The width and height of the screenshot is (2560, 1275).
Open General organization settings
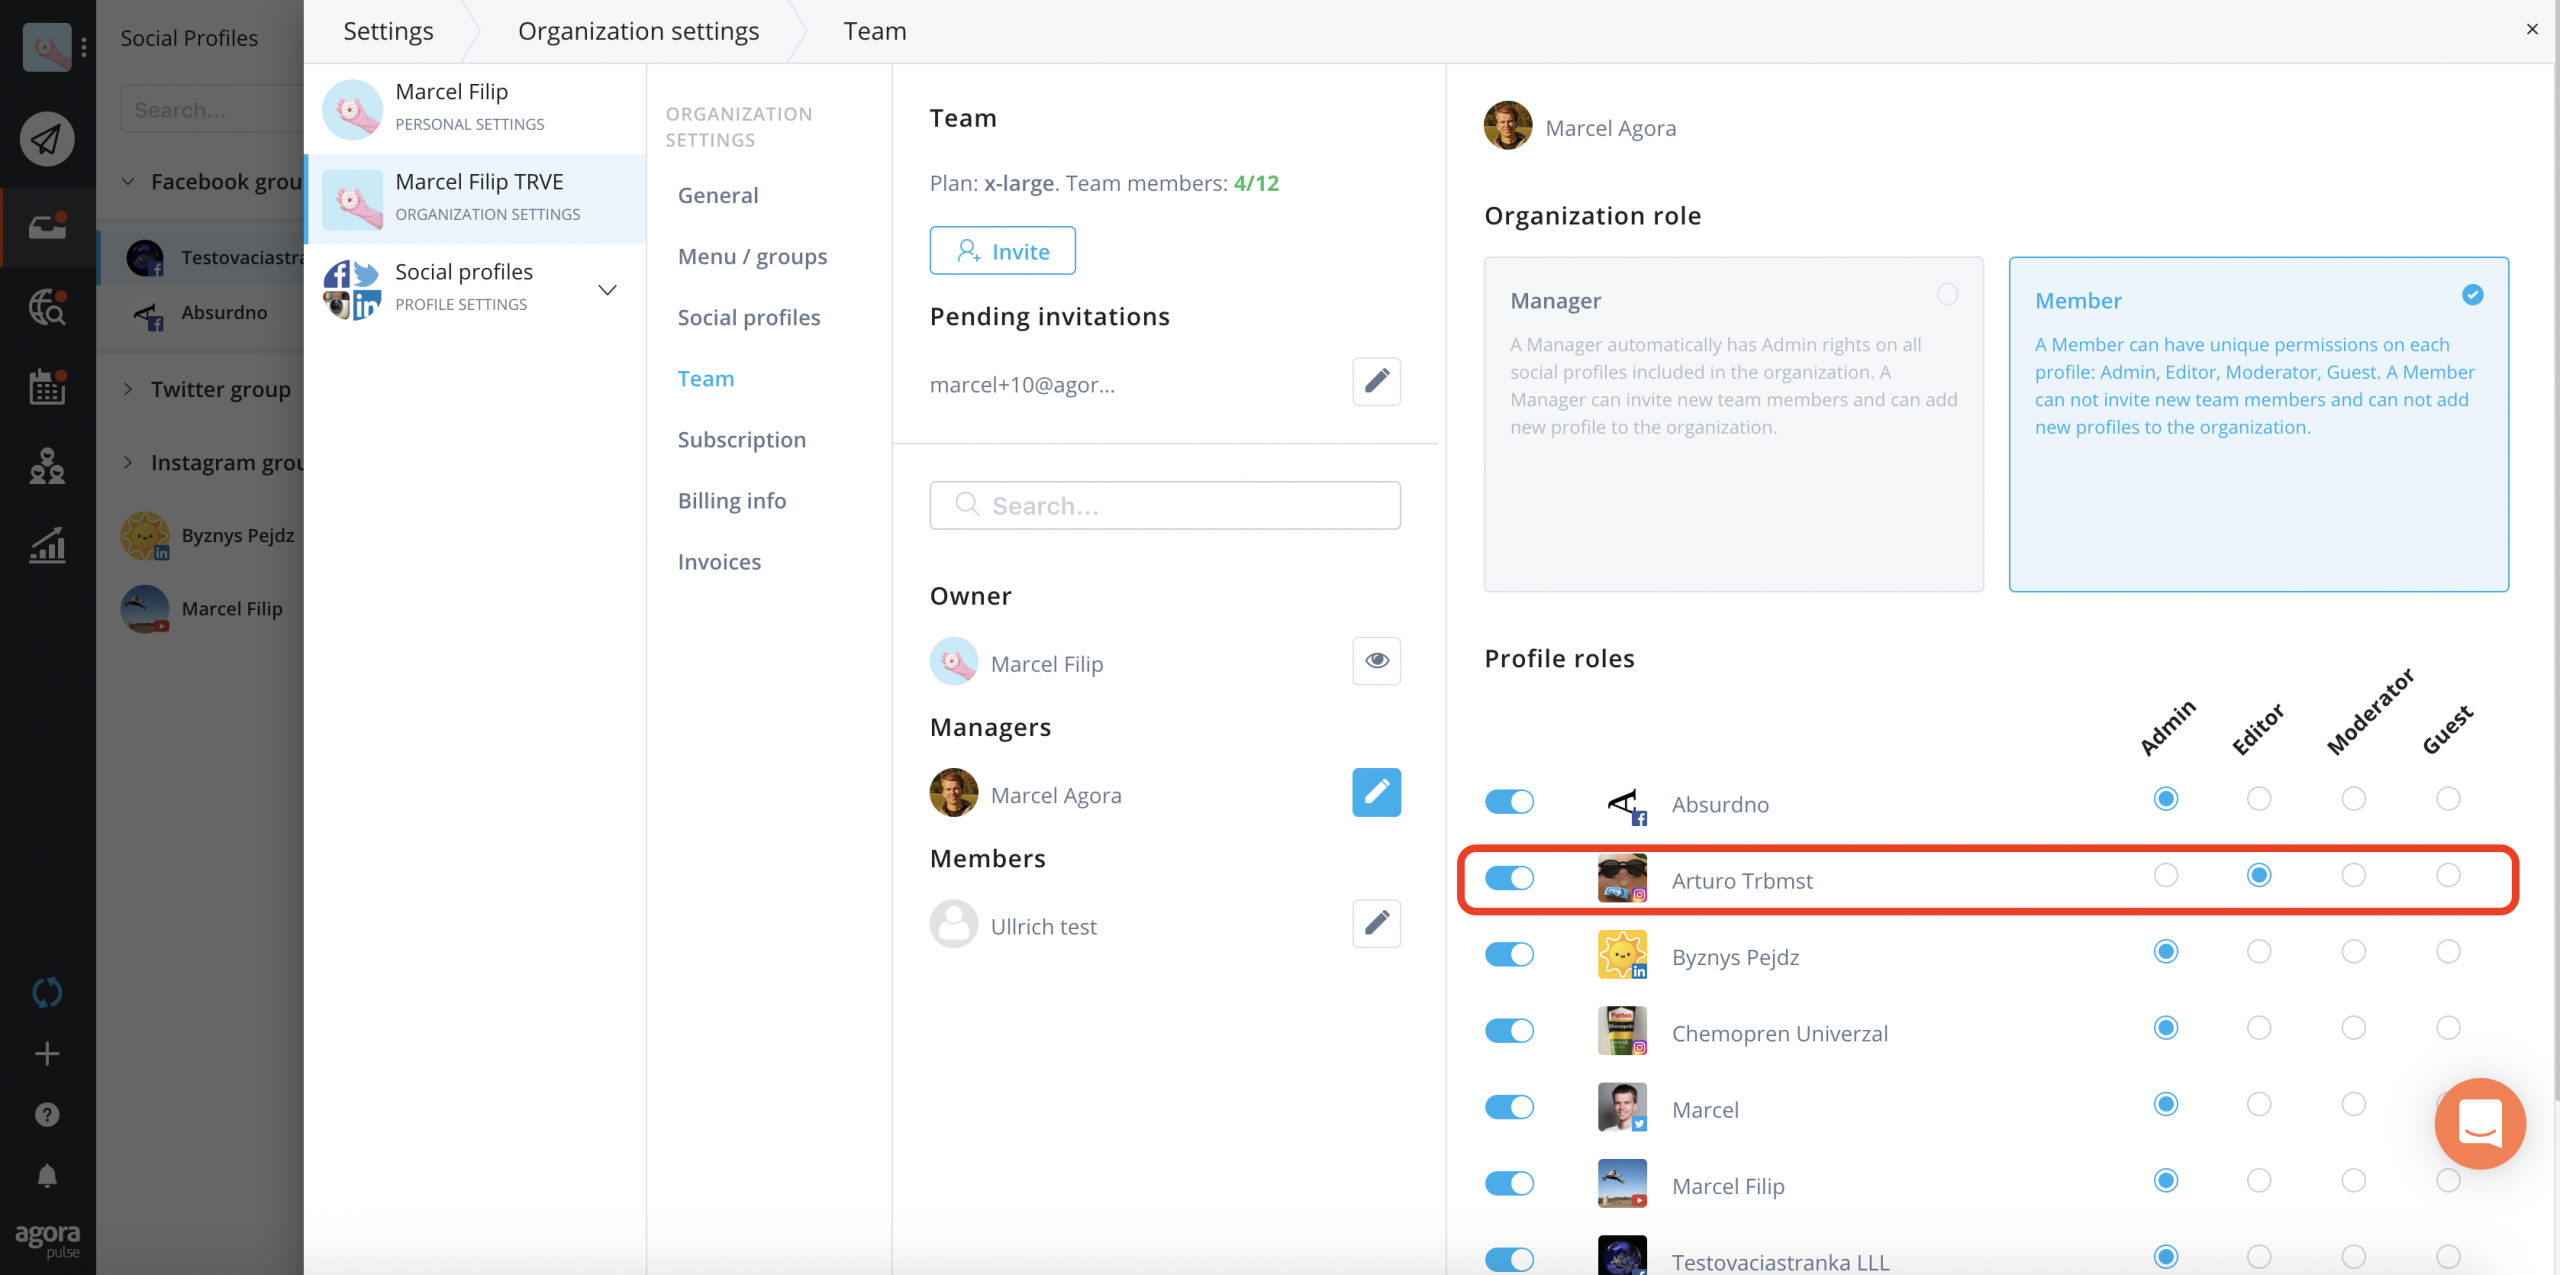coord(718,195)
